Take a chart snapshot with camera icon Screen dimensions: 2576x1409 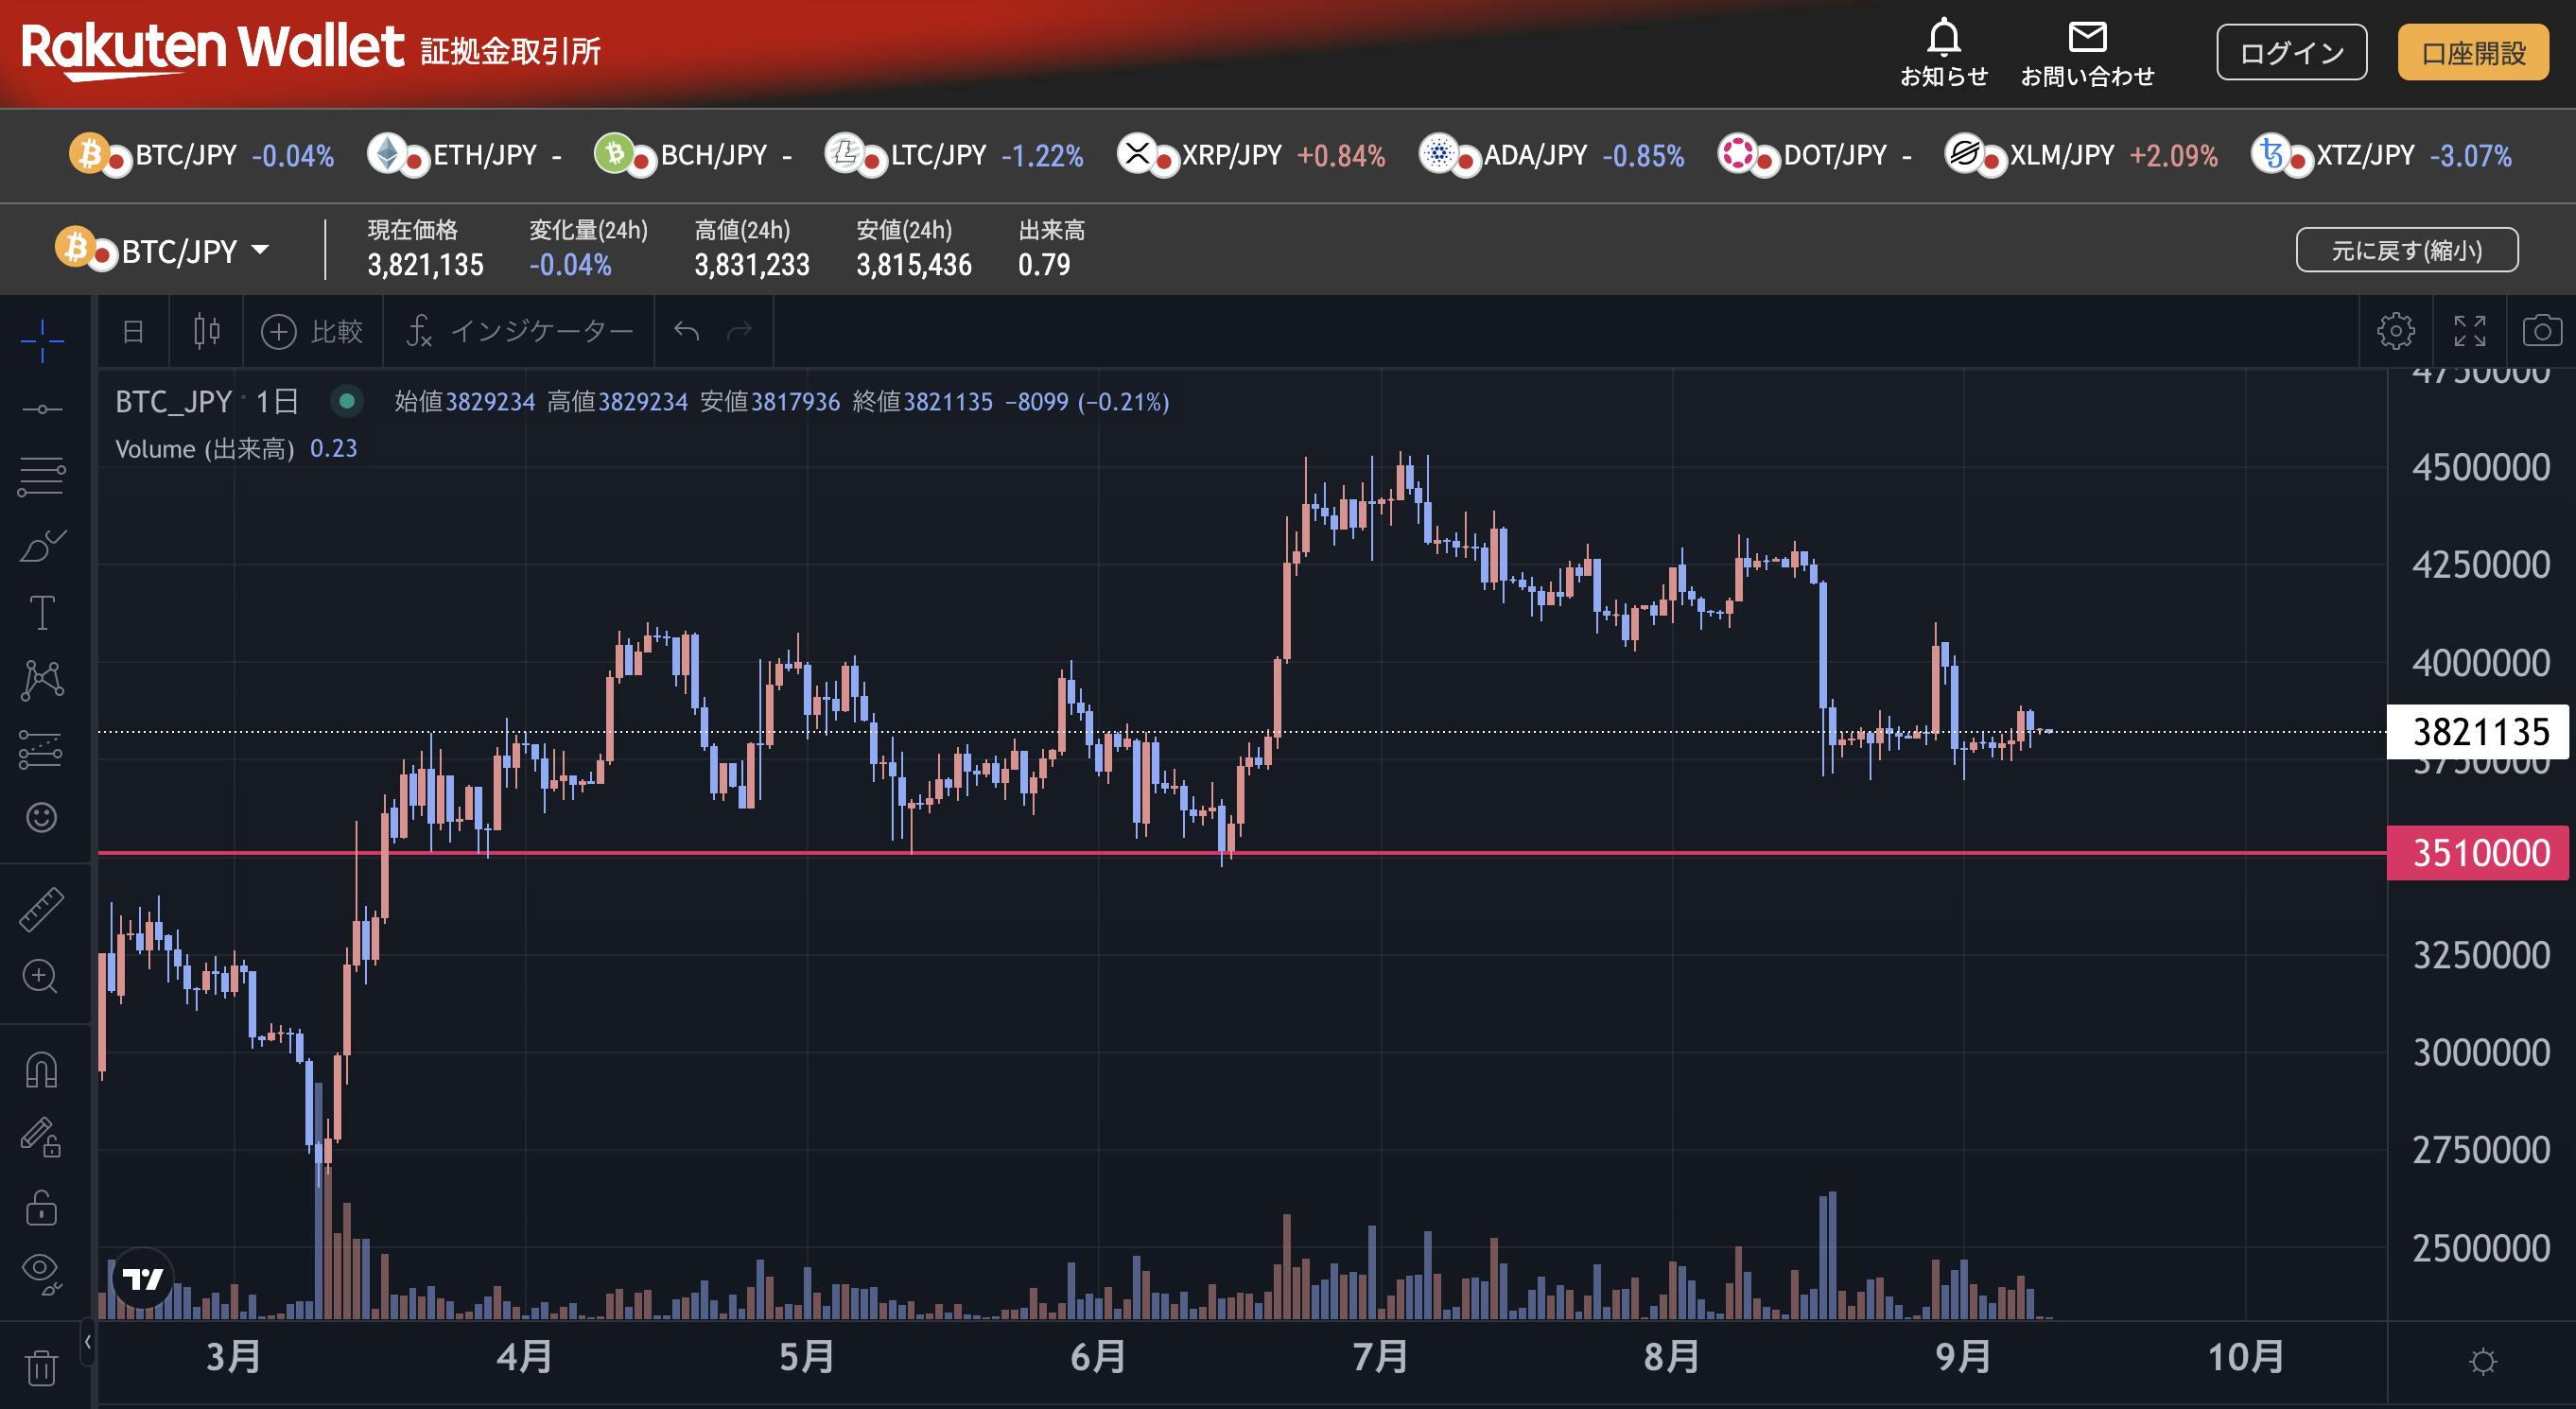(2541, 331)
